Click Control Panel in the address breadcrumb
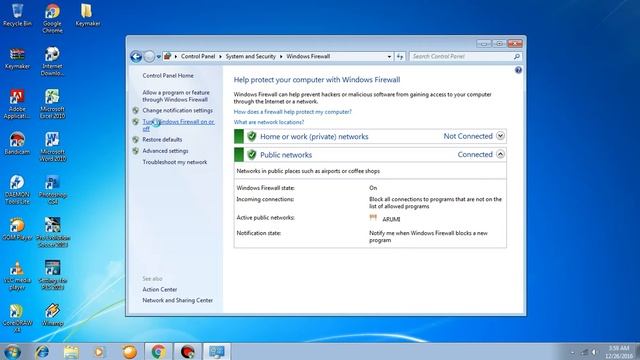640x360 pixels. [198, 56]
